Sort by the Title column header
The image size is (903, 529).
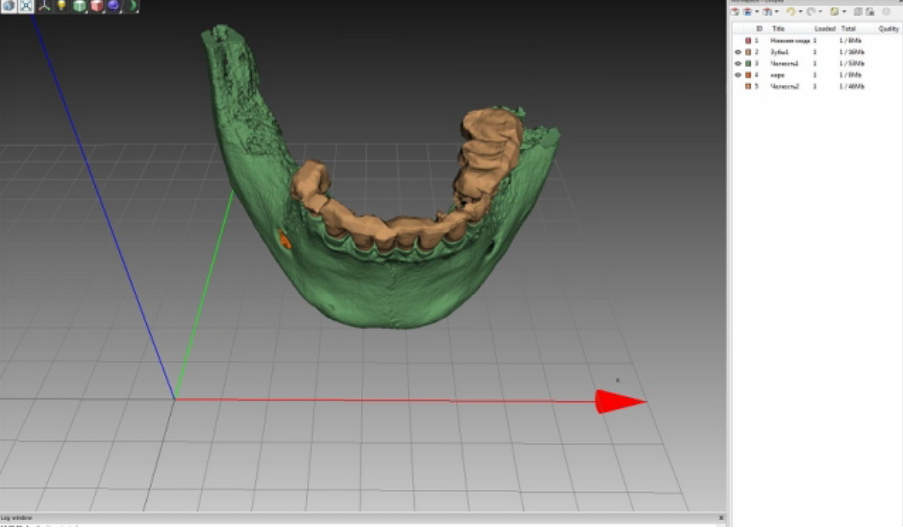click(x=778, y=29)
